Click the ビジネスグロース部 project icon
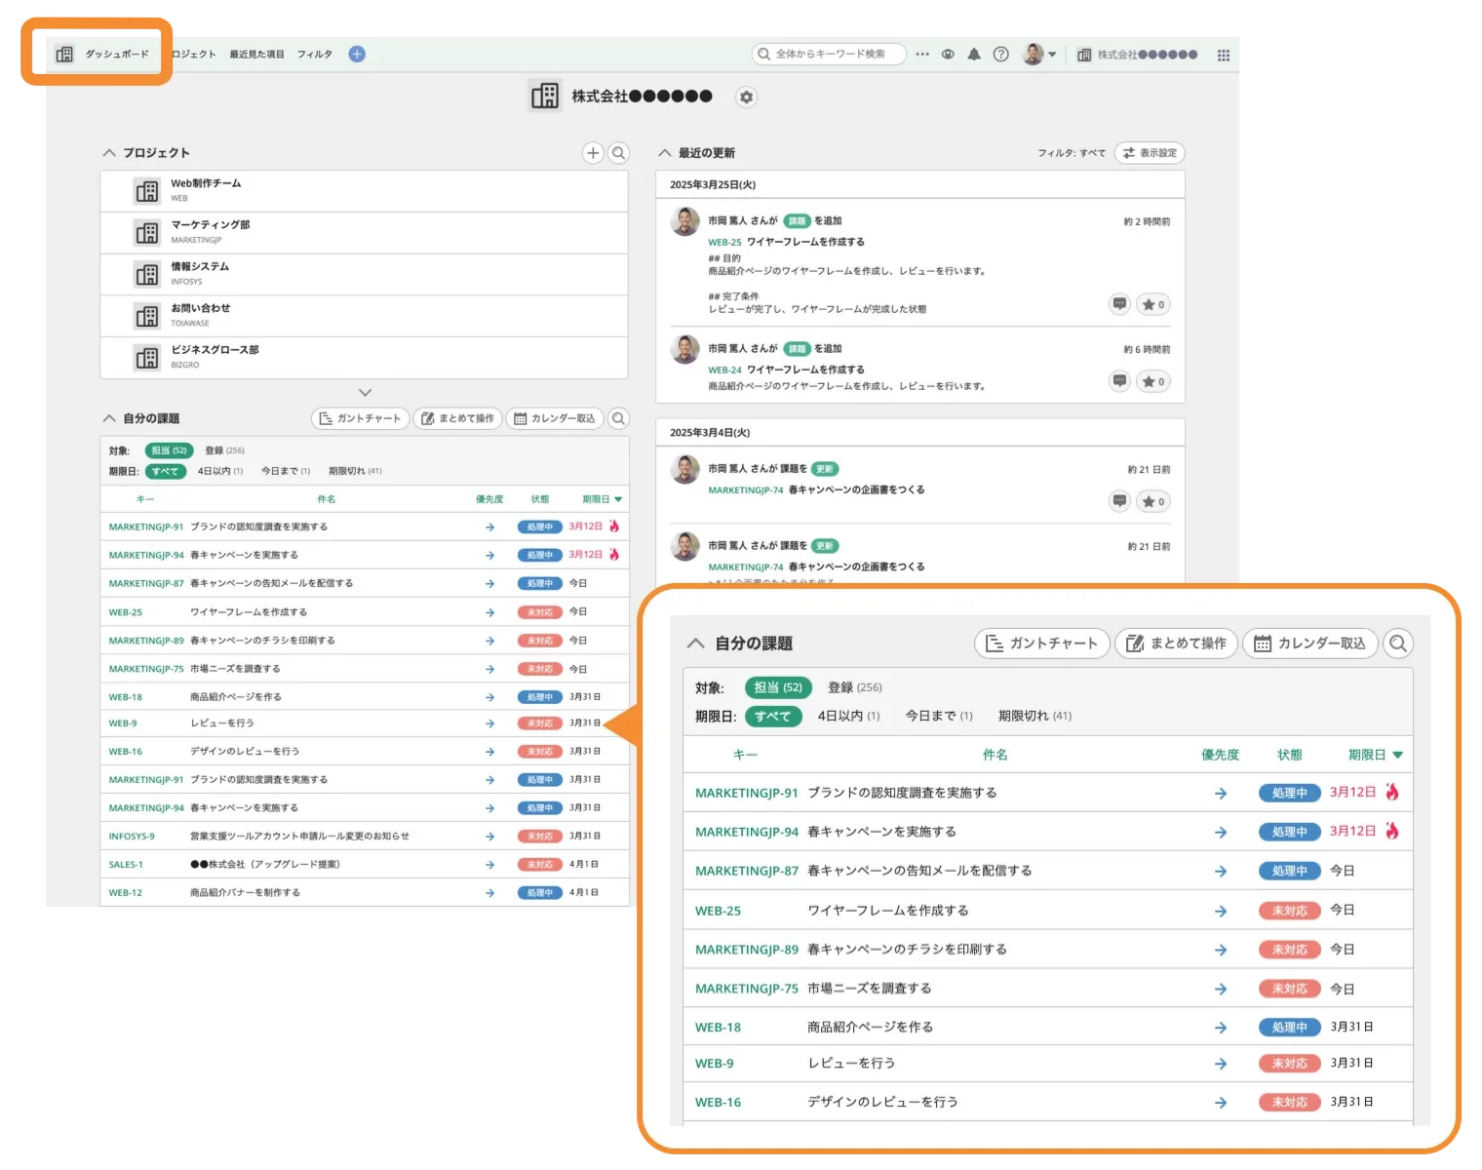1482x1170 pixels. point(147,358)
